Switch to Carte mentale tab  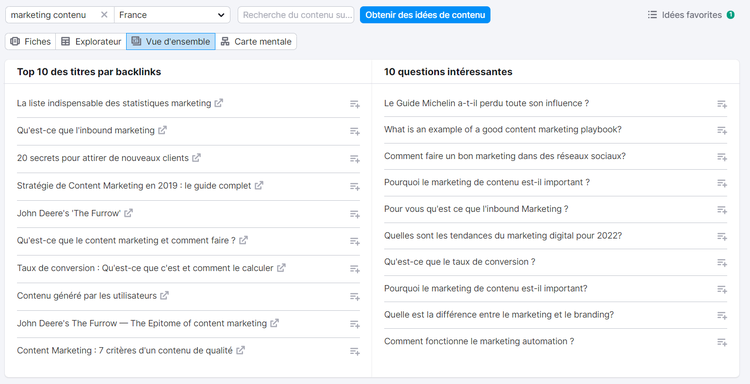tap(256, 42)
